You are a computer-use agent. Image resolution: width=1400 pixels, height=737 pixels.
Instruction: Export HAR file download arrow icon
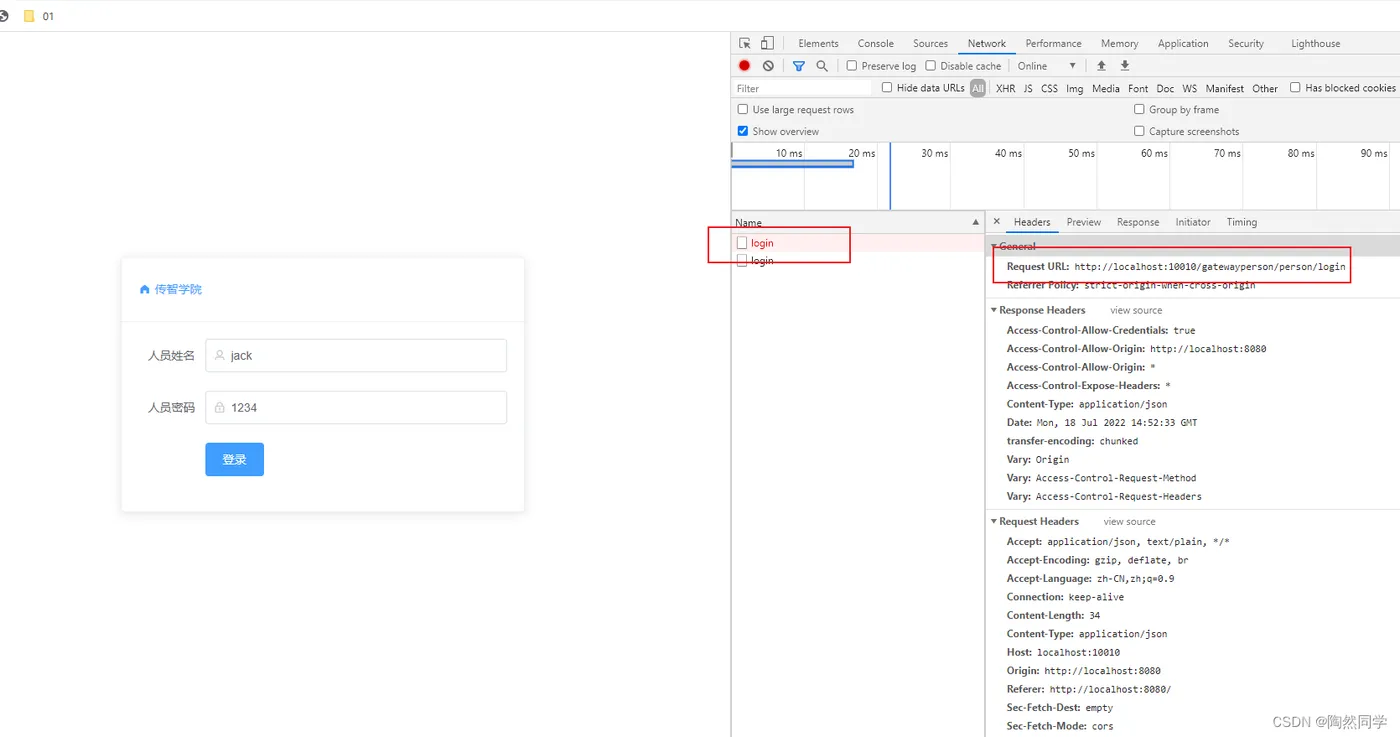tap(1125, 66)
